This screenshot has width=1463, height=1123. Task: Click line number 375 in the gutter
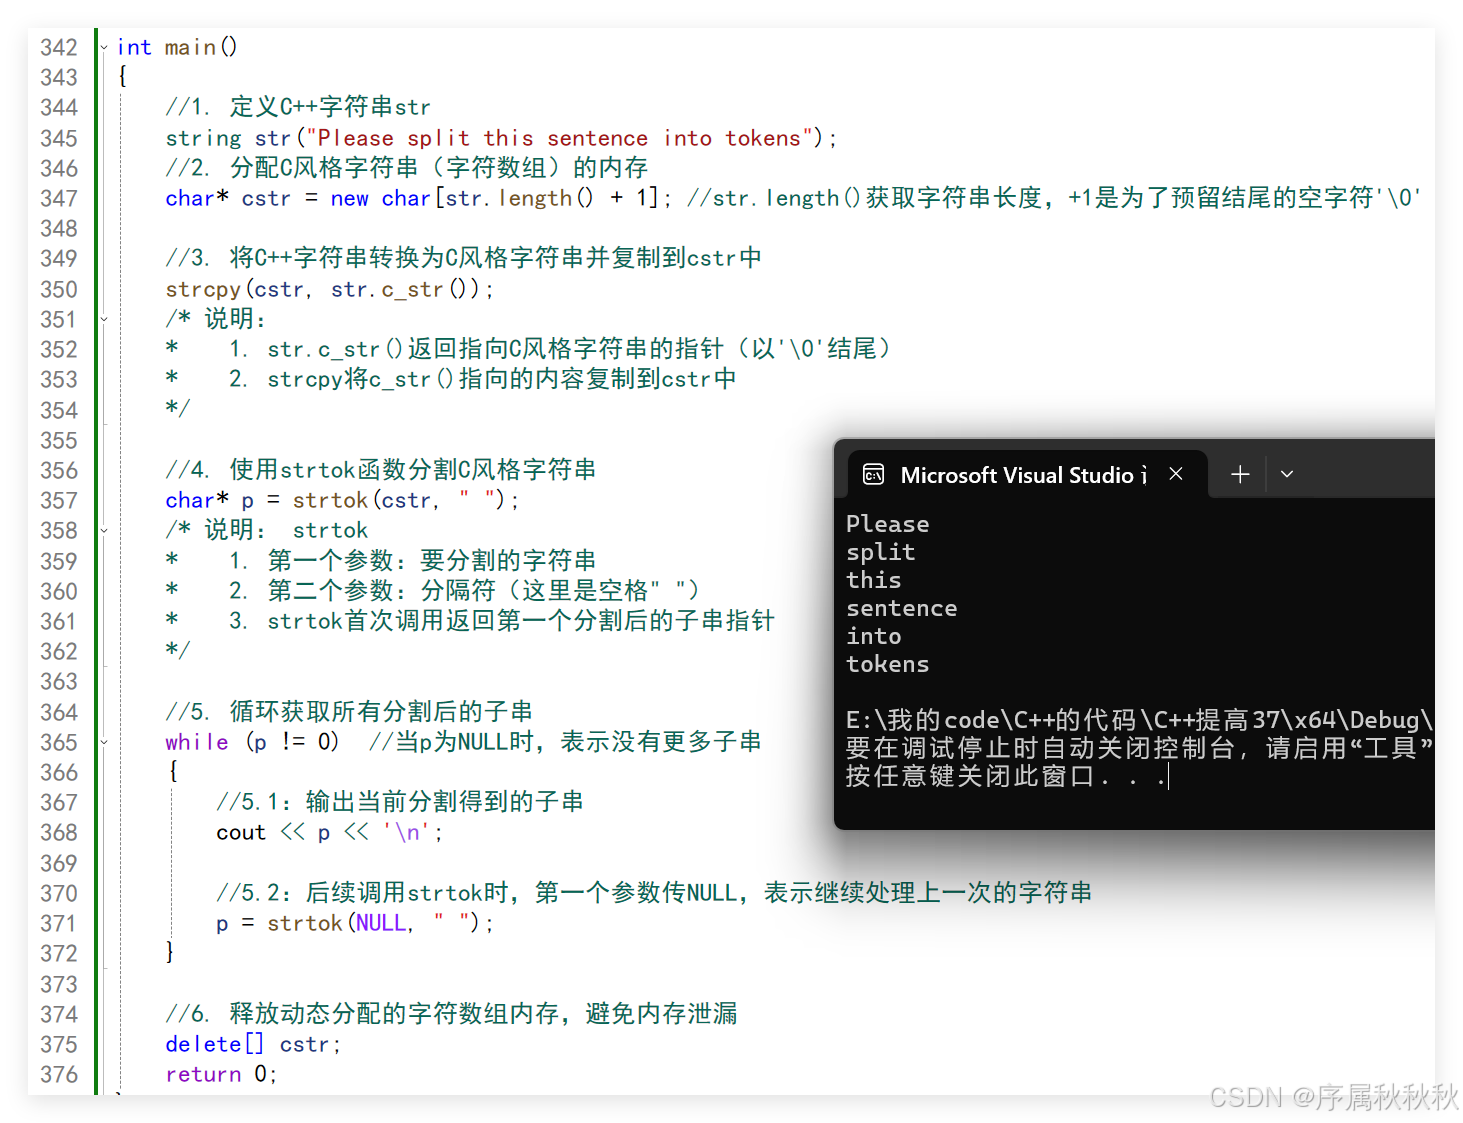(59, 1044)
